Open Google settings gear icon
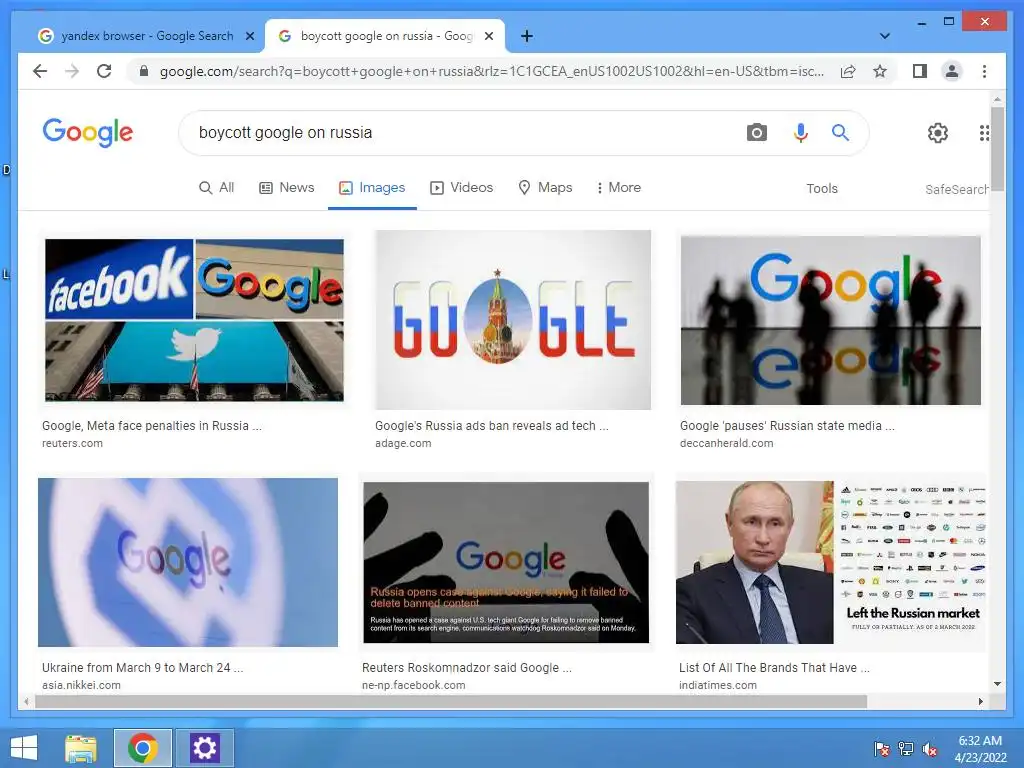The height and width of the screenshot is (768, 1024). [x=938, y=133]
